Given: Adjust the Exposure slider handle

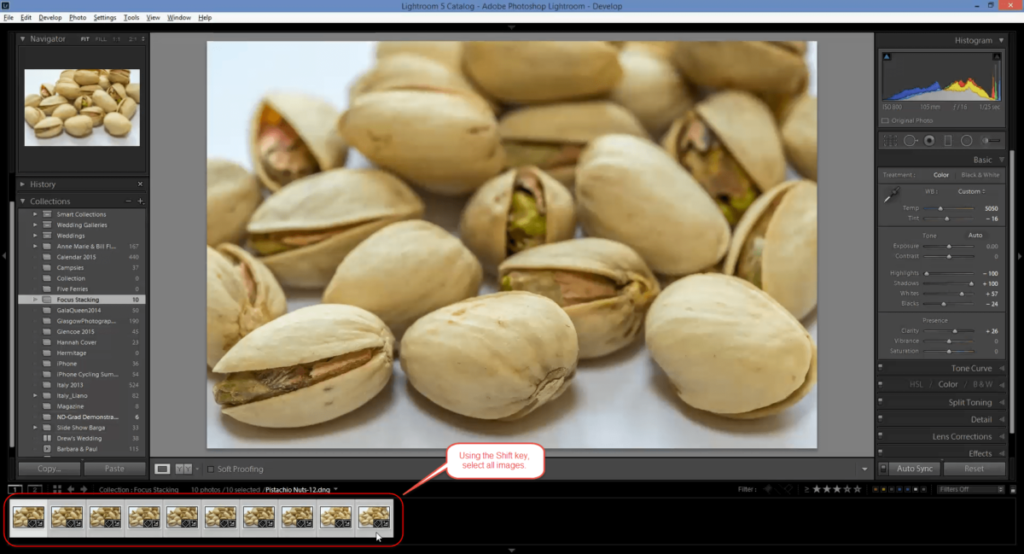Looking at the screenshot, I should coord(949,246).
